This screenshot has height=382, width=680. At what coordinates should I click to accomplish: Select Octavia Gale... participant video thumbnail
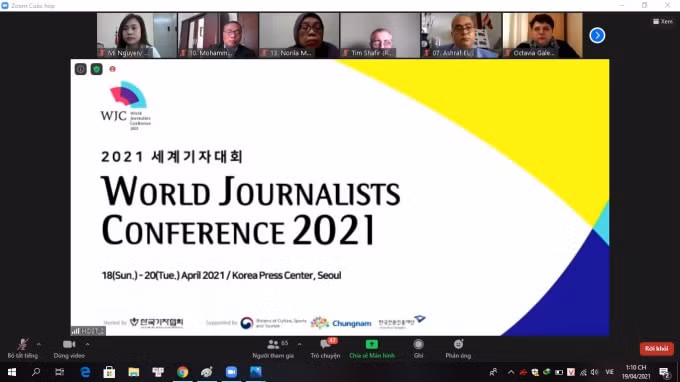[543, 35]
